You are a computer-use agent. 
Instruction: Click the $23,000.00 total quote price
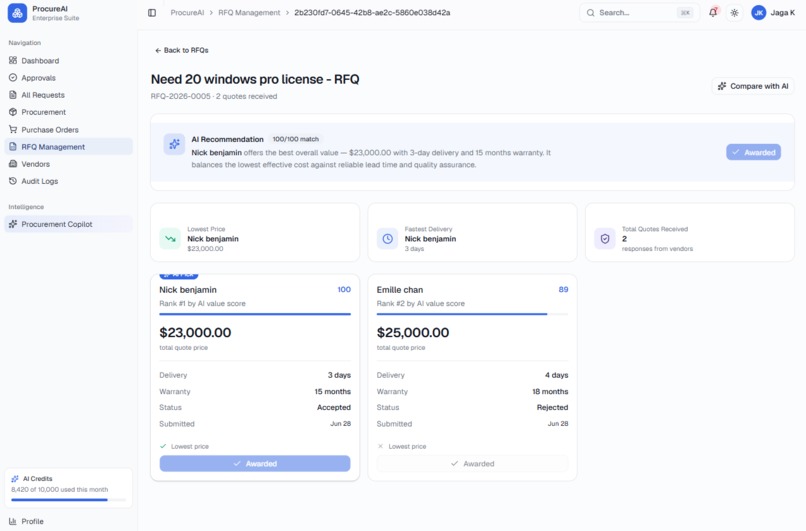(195, 333)
